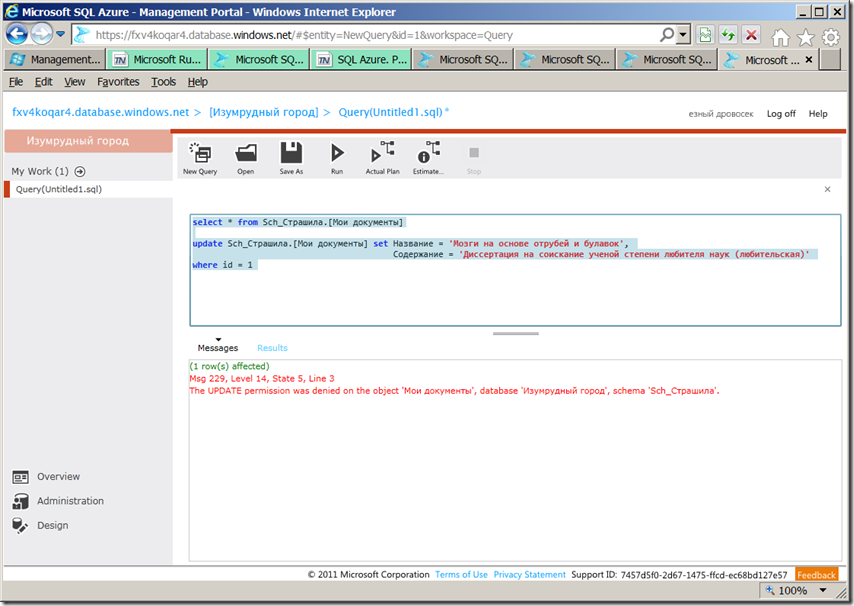Open browser Tools gear icon
Image resolution: width=854 pixels, height=606 pixels.
tap(831, 37)
